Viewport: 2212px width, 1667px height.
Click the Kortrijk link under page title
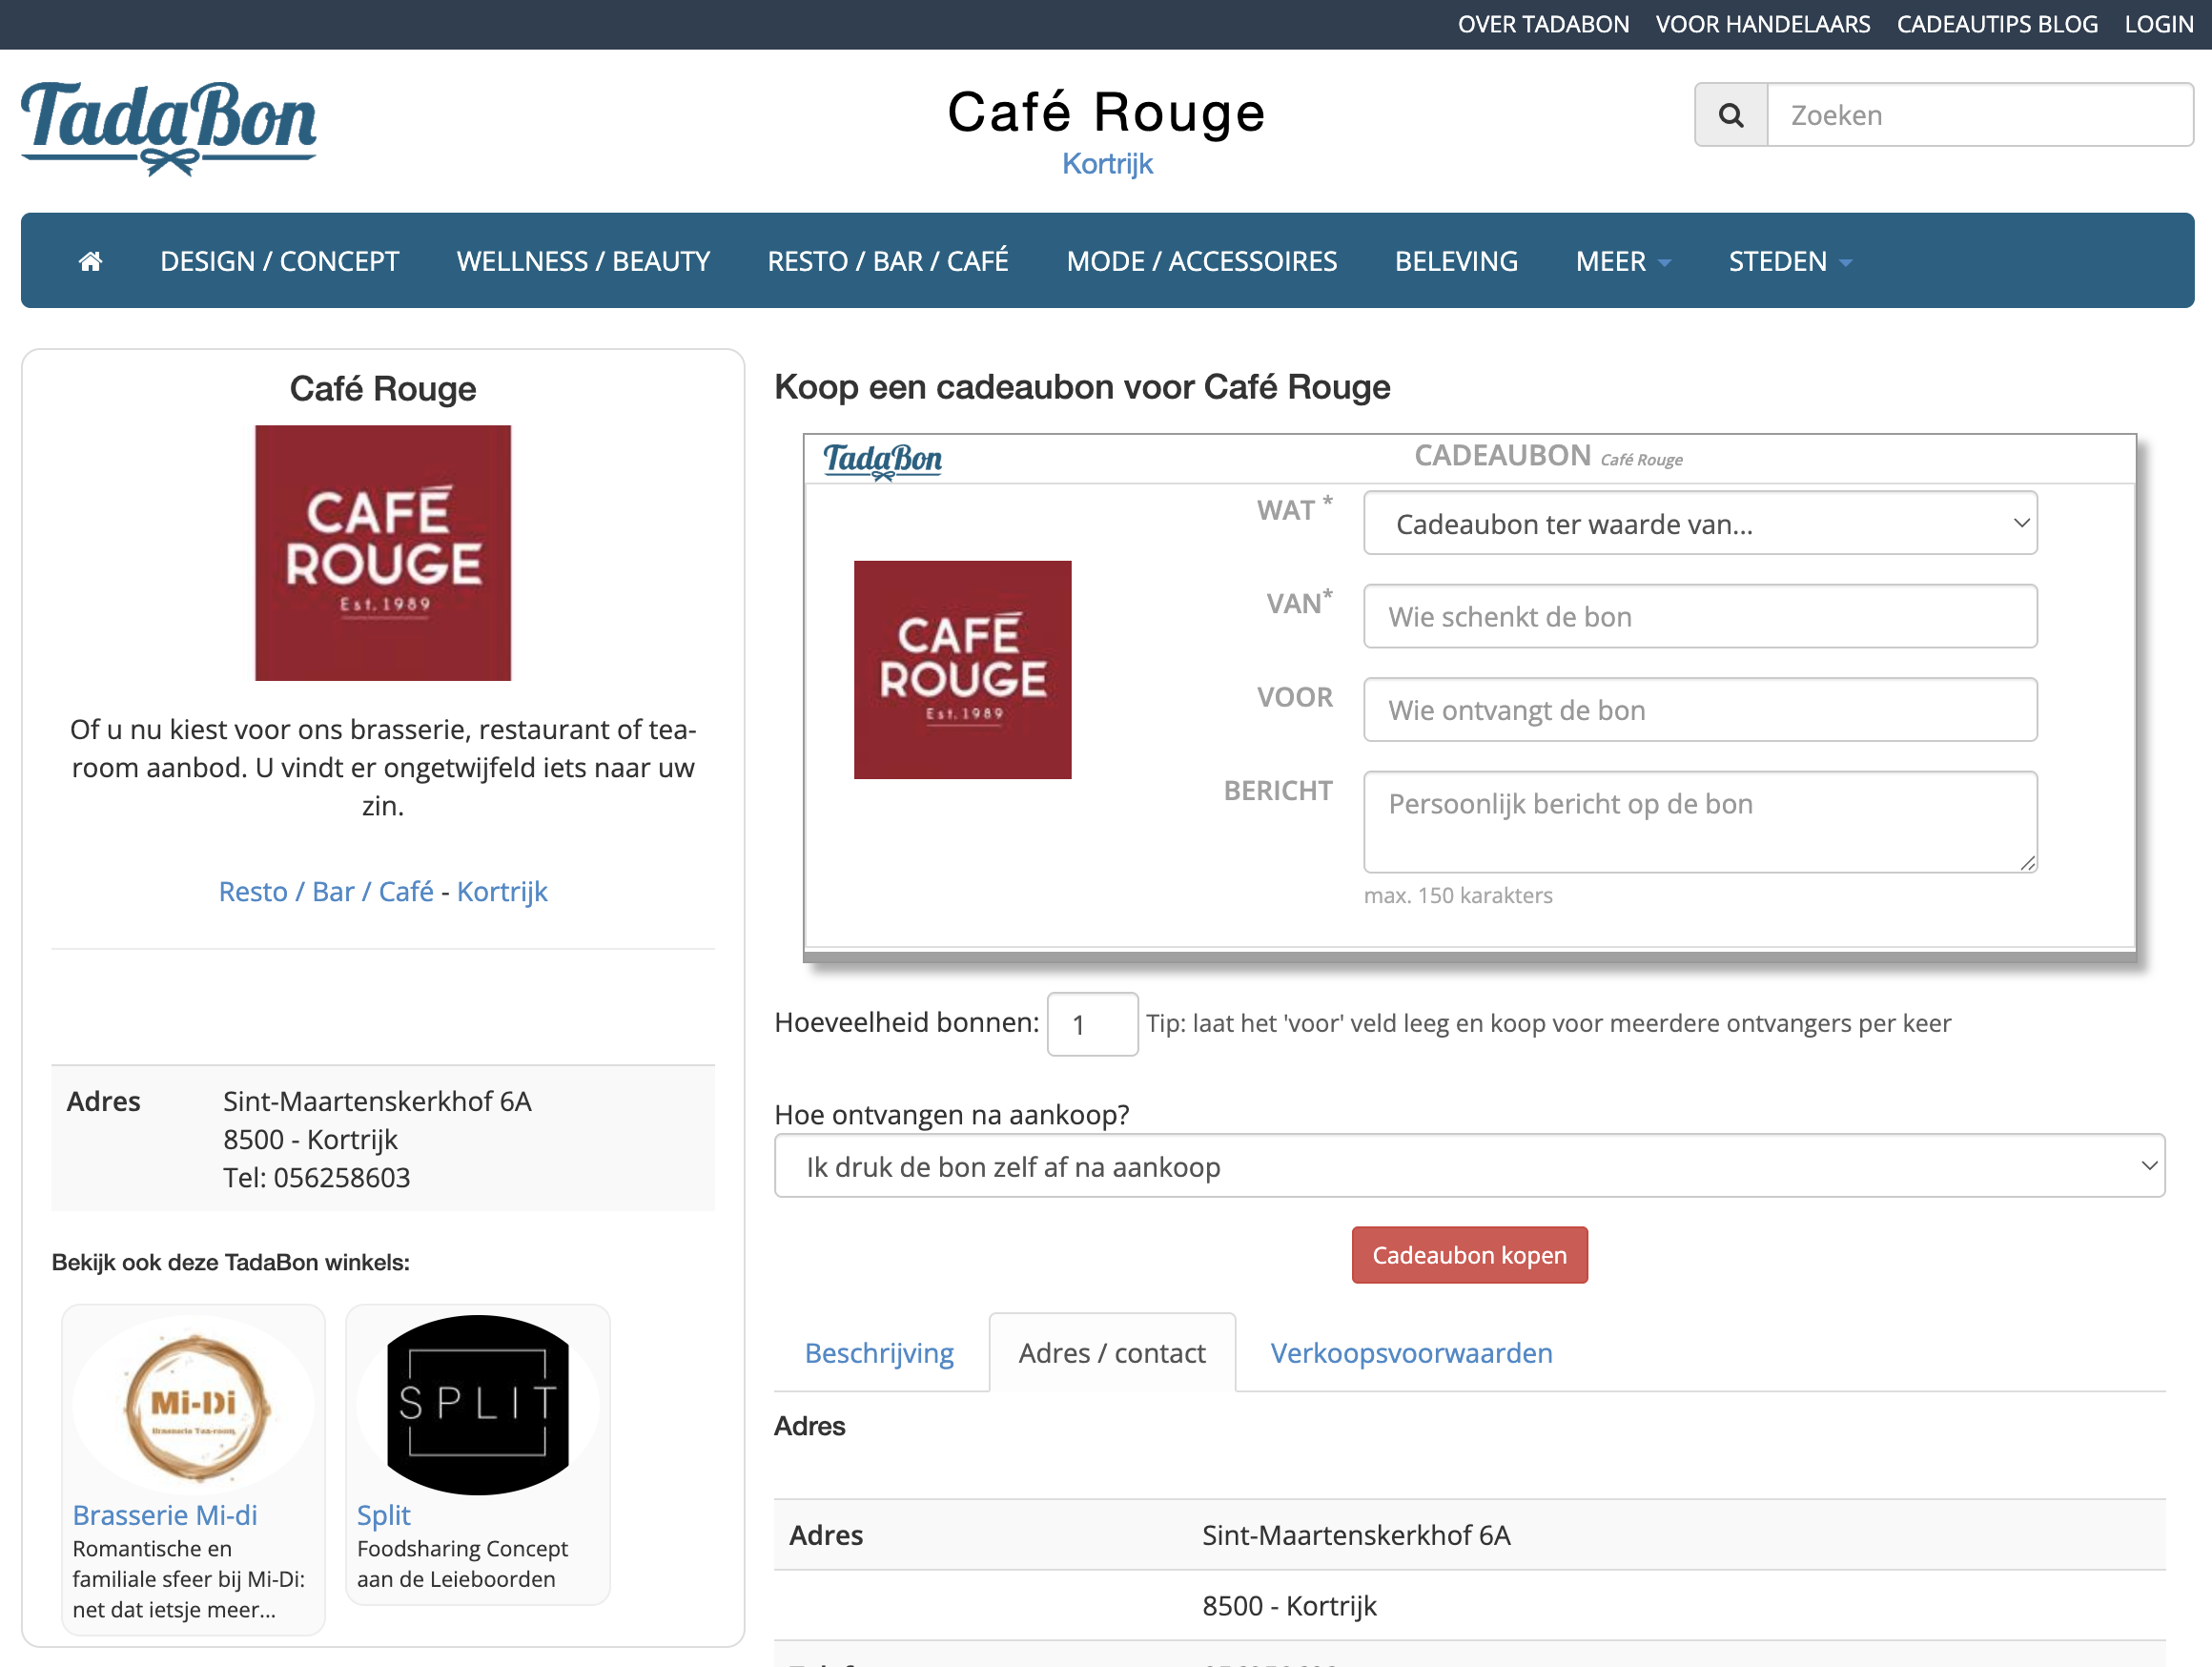coord(1107,163)
